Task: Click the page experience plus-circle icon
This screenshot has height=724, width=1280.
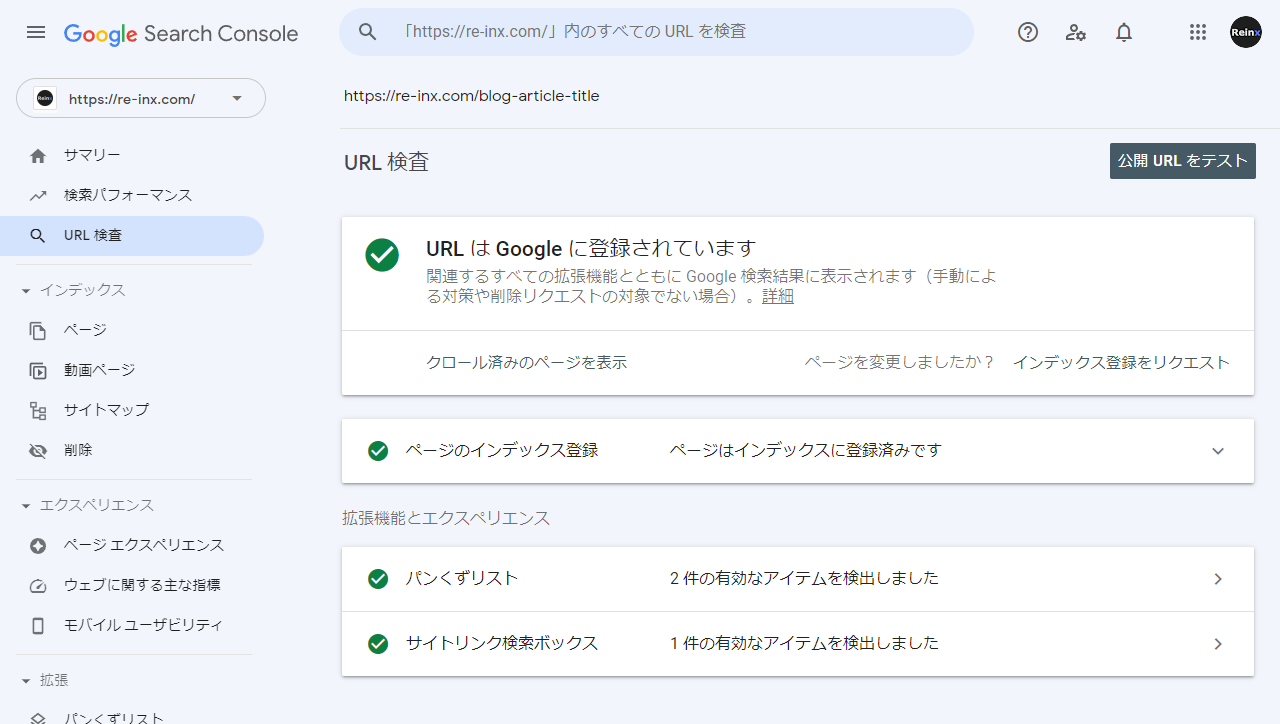Action: (x=38, y=546)
